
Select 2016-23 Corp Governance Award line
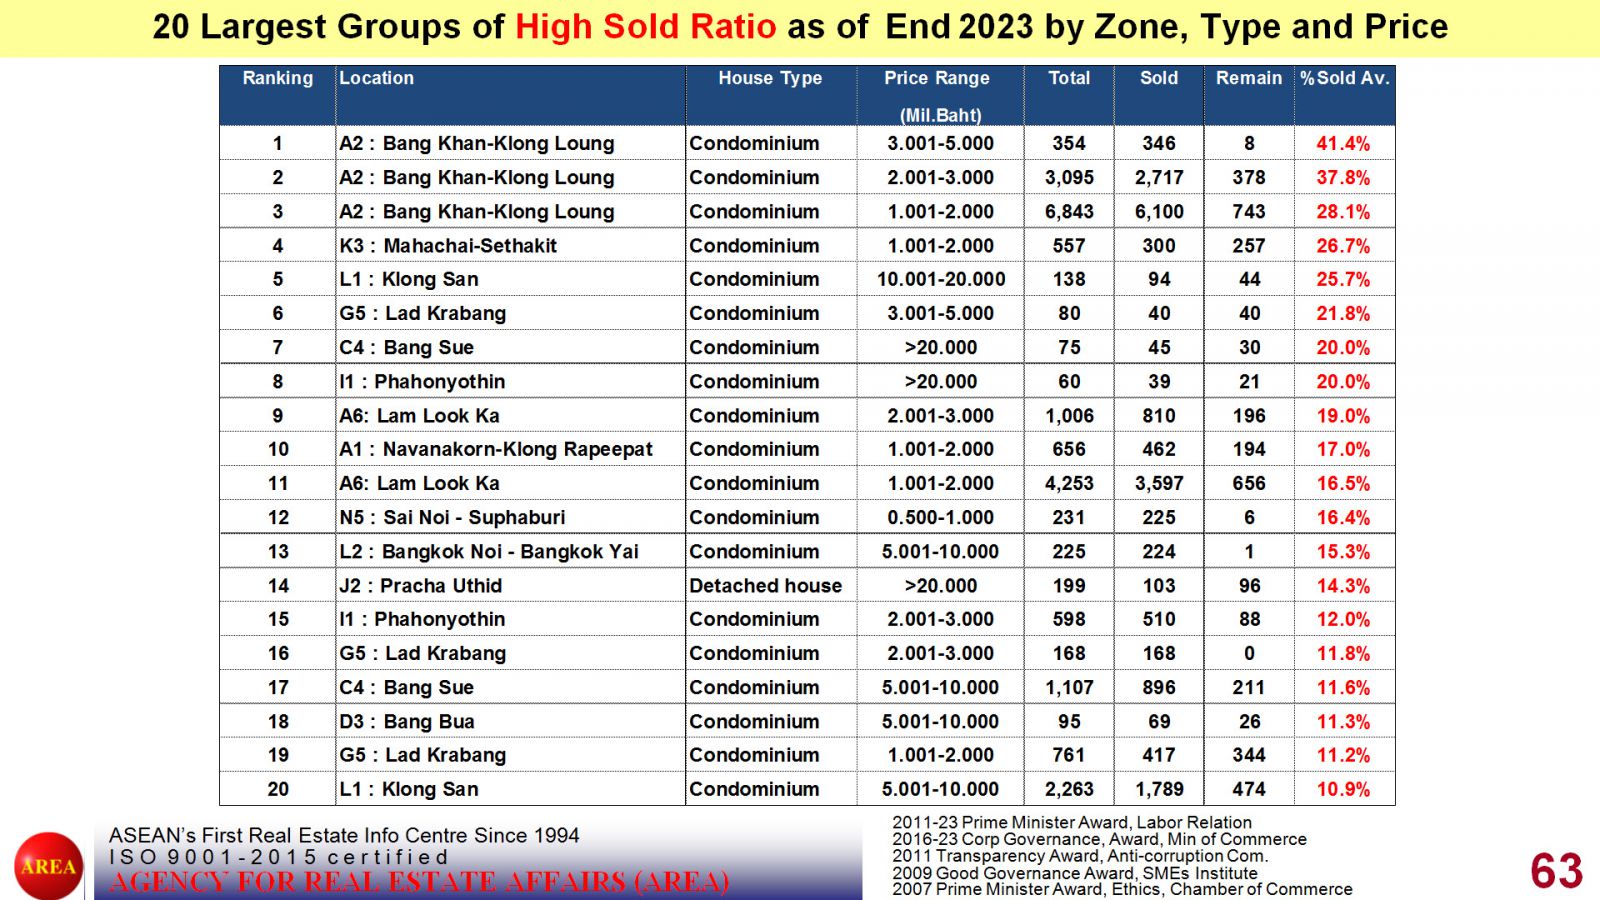pos(1099,839)
